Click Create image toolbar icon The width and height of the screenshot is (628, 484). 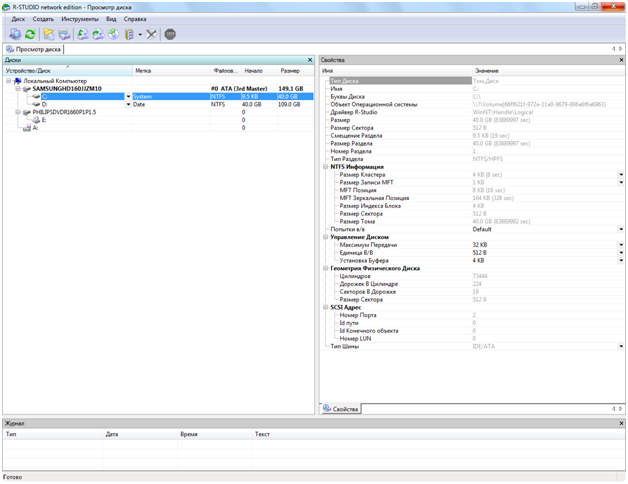point(98,34)
